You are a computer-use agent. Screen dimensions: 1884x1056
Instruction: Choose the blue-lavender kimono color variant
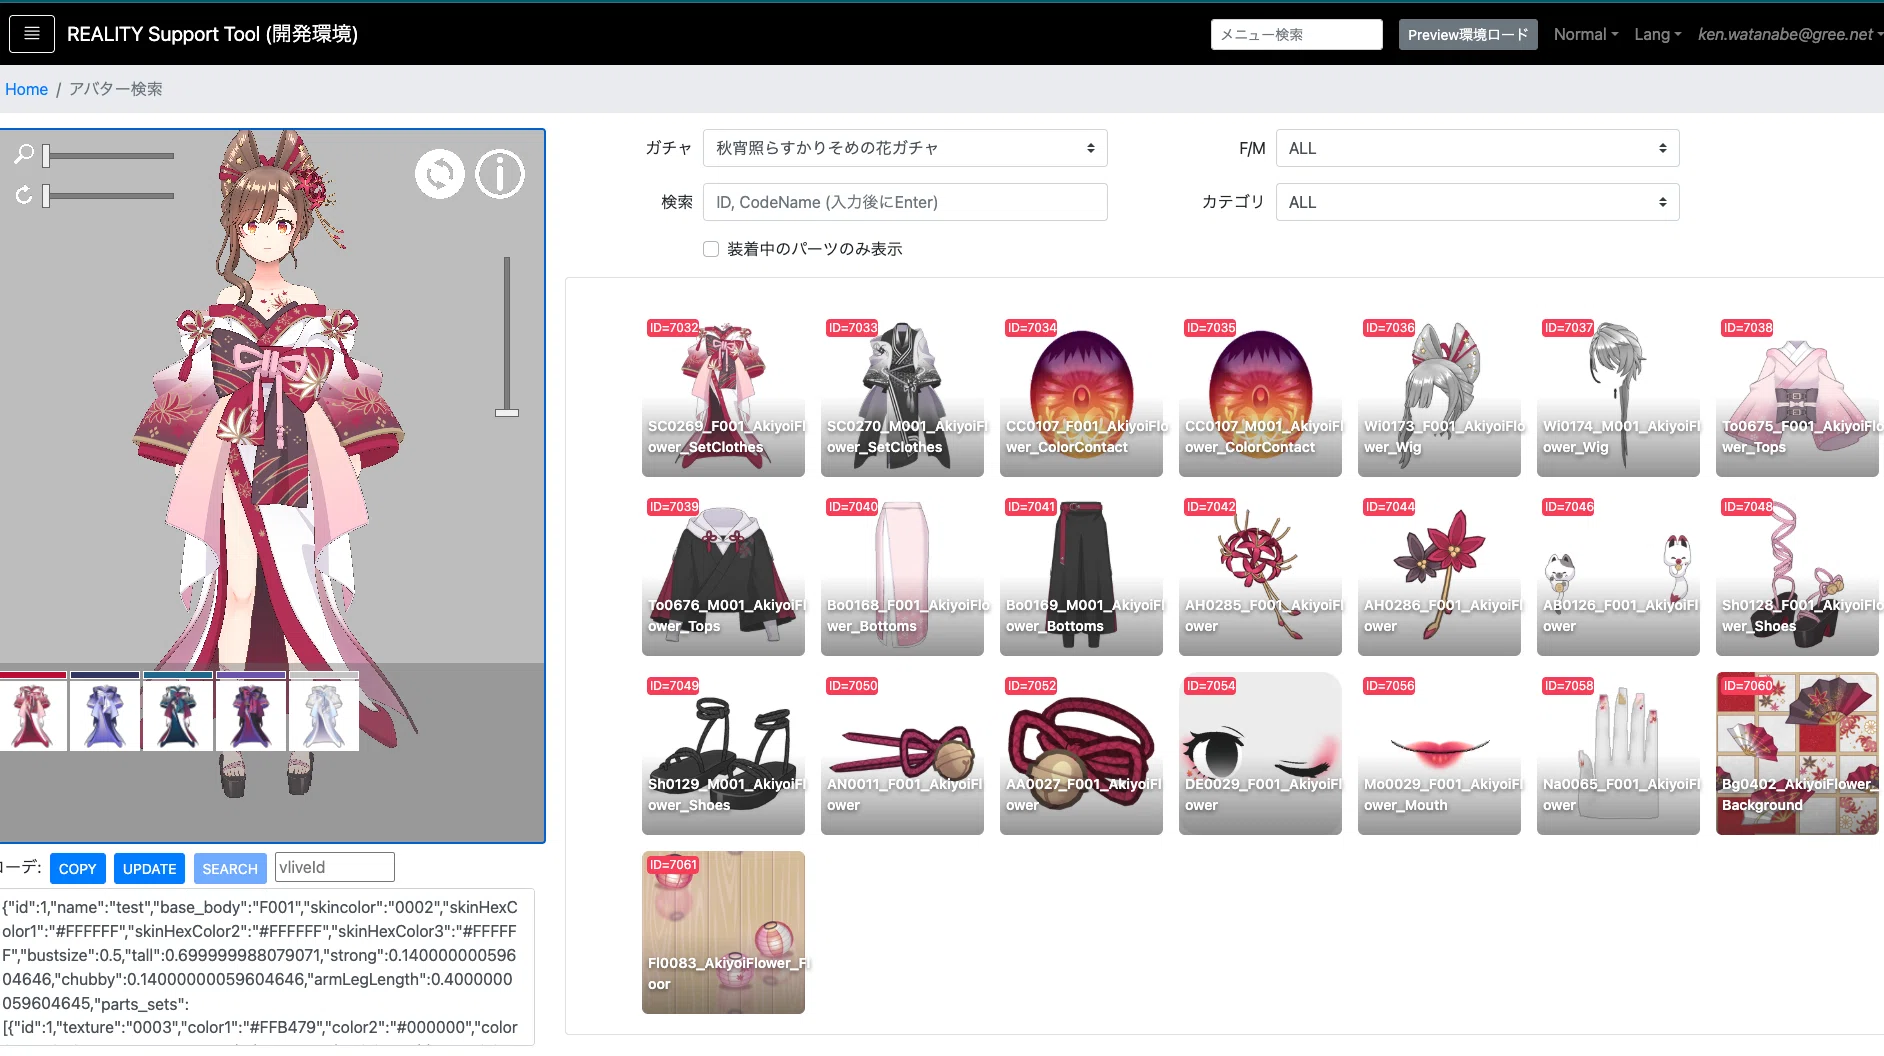[x=105, y=713]
